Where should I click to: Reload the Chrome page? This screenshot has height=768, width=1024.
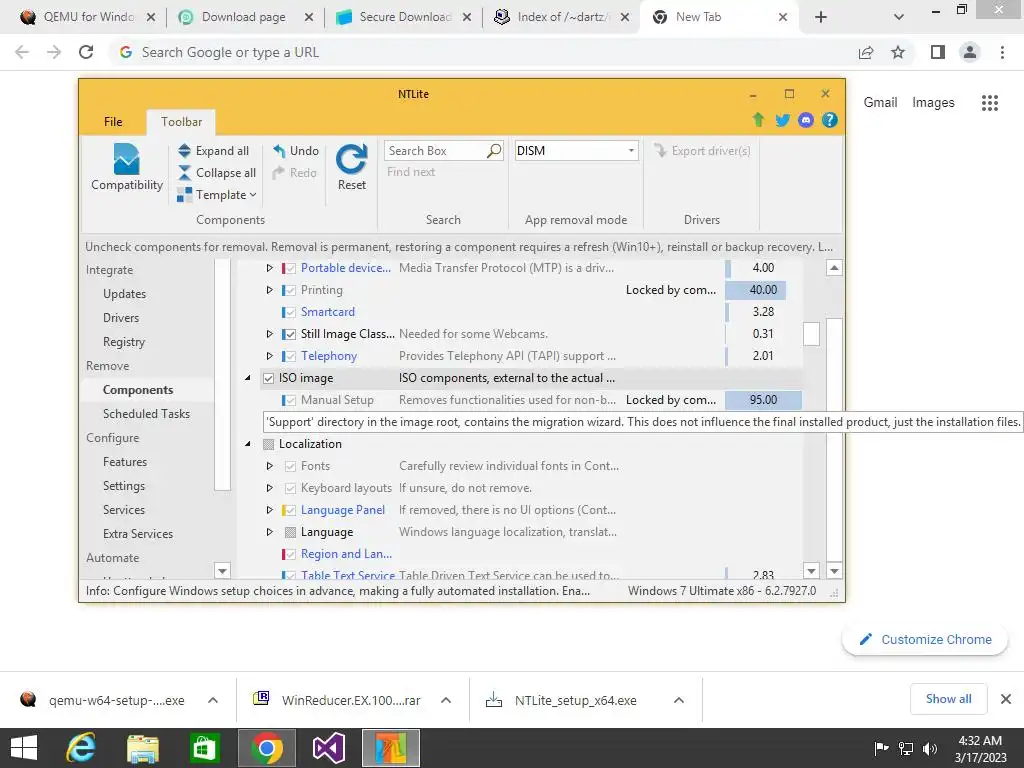coord(86,52)
